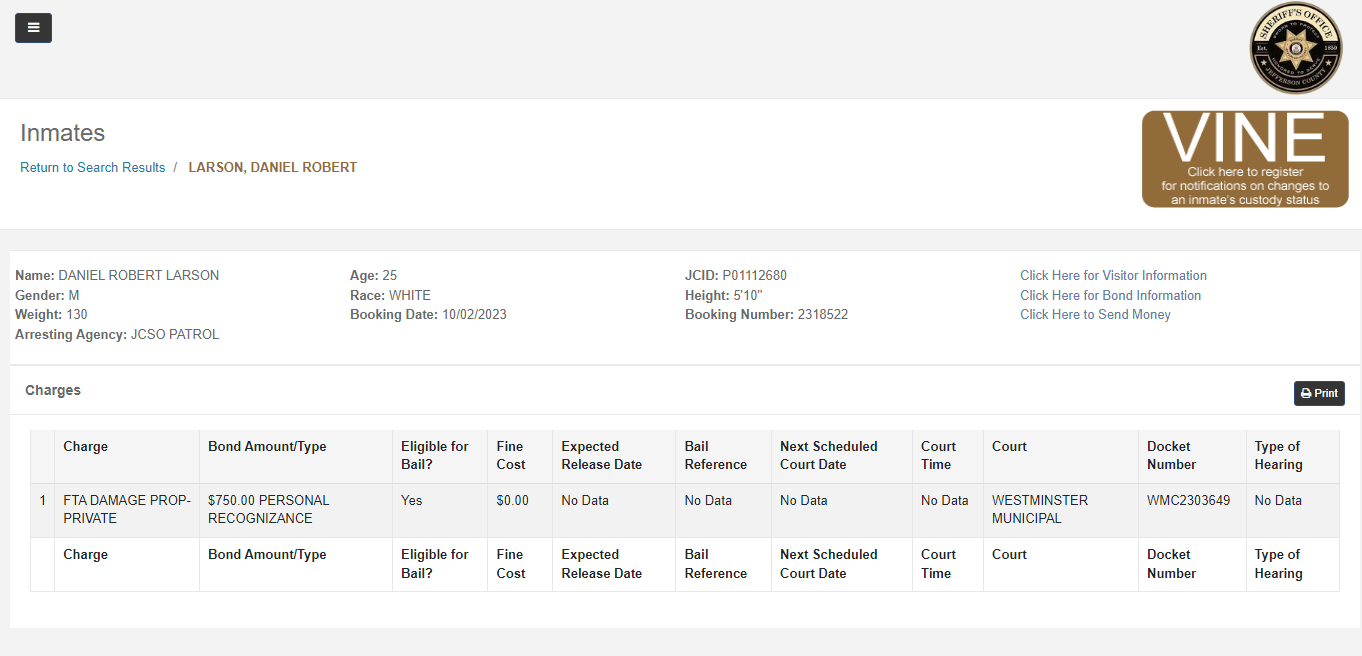The image size is (1362, 656).
Task: Click bottom Charge footer header
Action: point(127,564)
